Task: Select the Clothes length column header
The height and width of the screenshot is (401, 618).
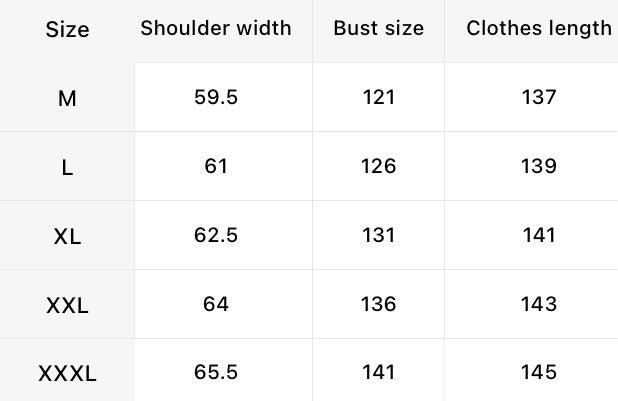Action: pyautogui.click(x=539, y=28)
